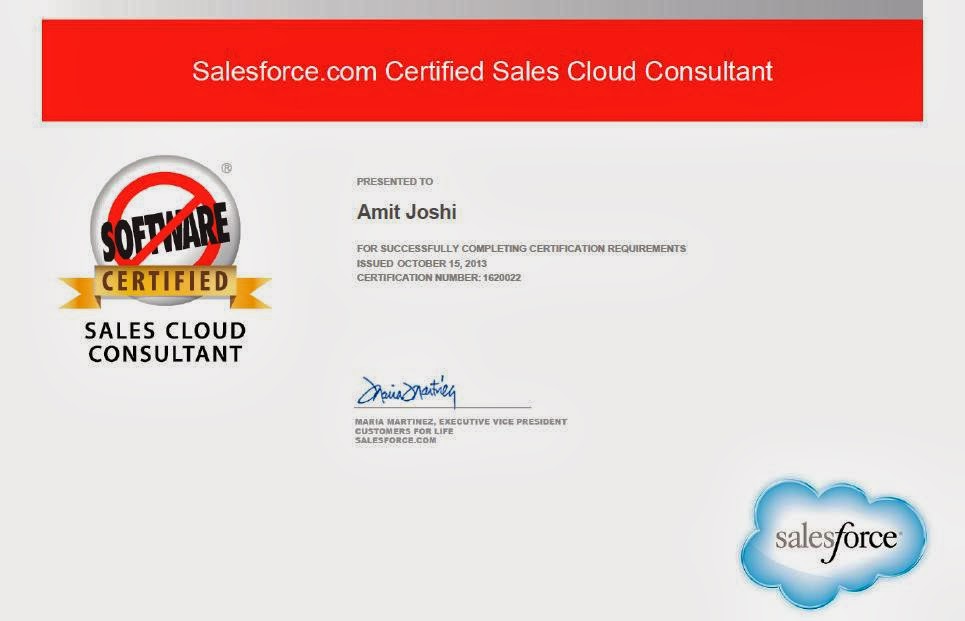
Task: Click the Issued October 15, 2013 line
Action: [421, 263]
